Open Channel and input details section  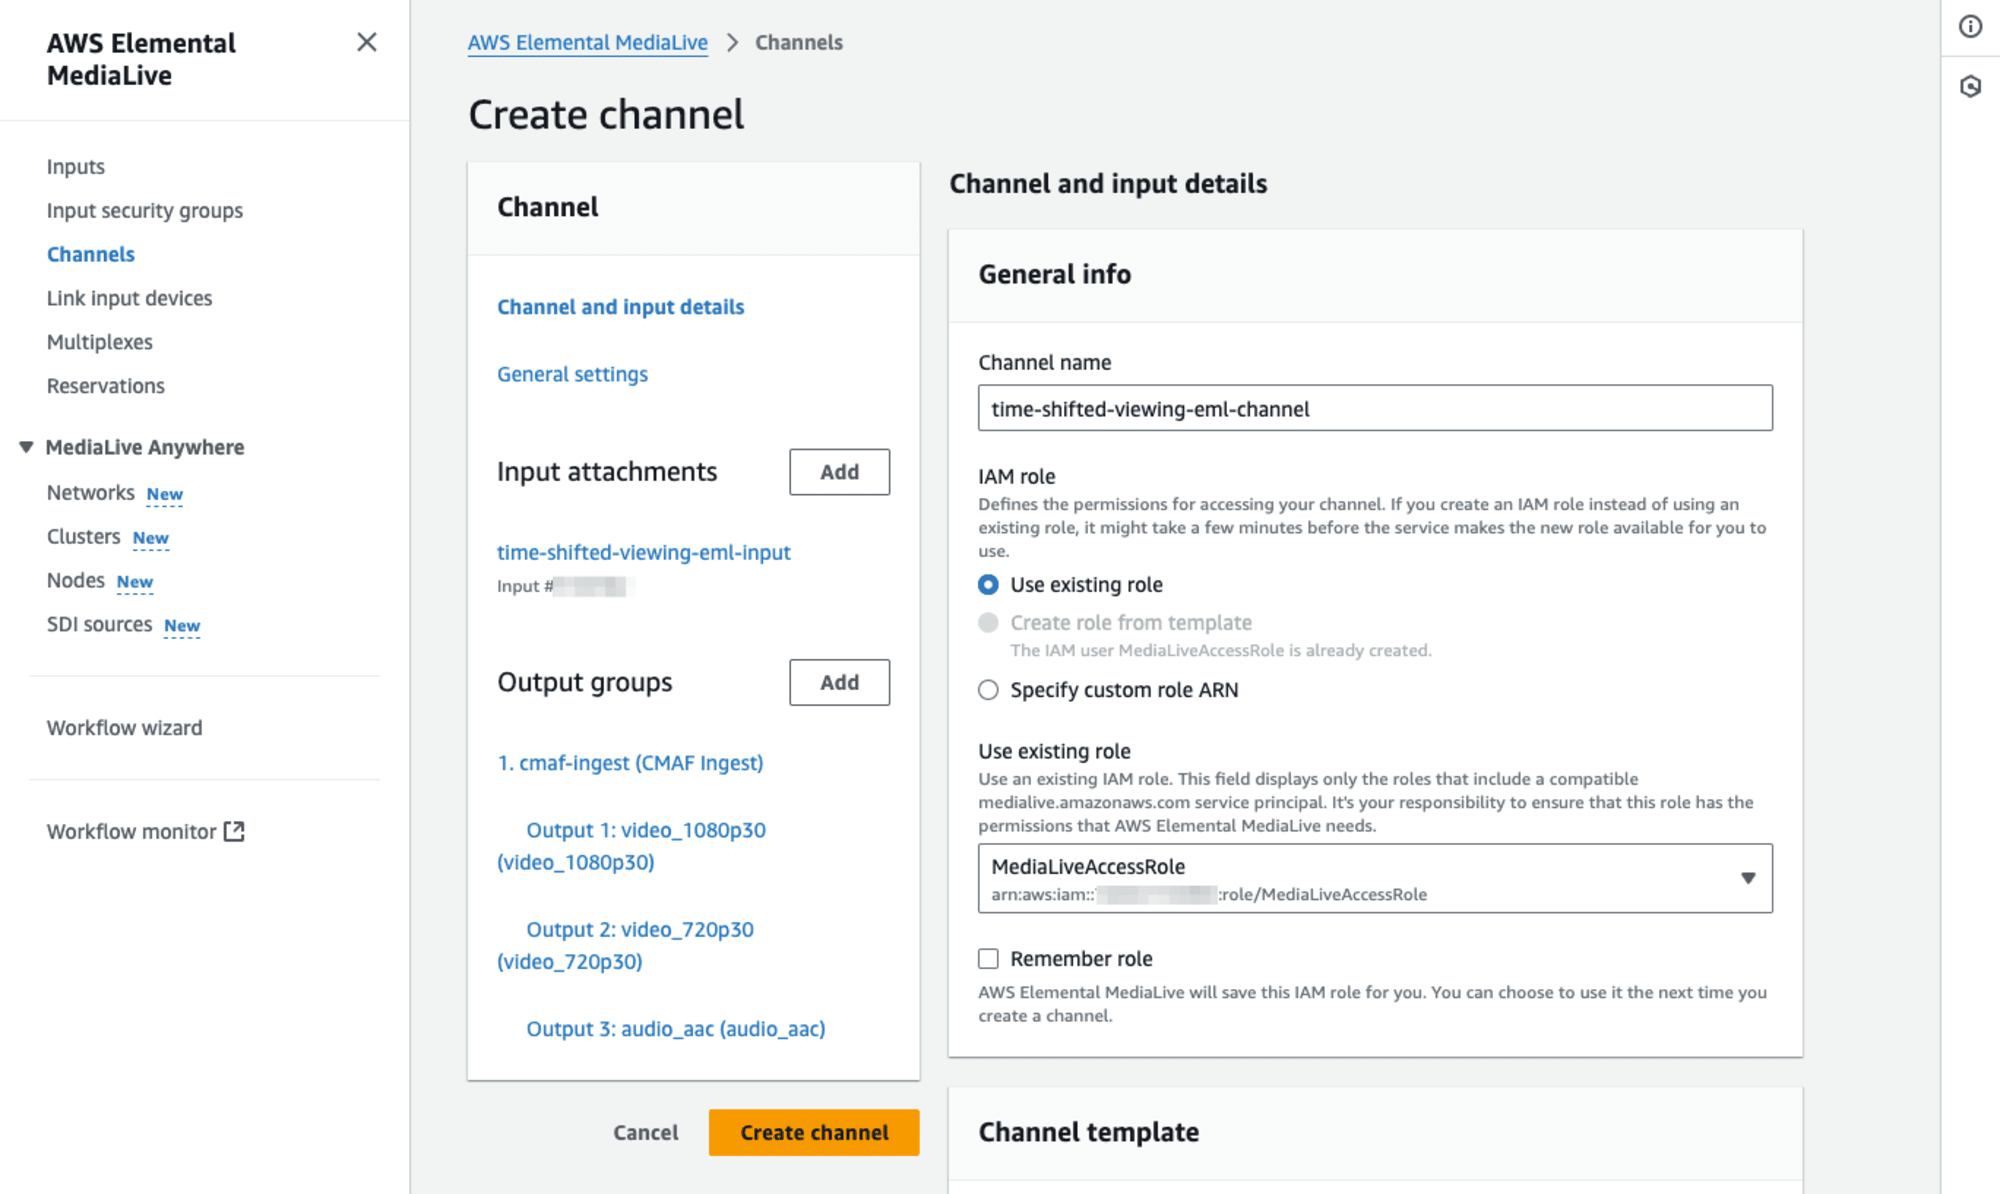(x=621, y=307)
